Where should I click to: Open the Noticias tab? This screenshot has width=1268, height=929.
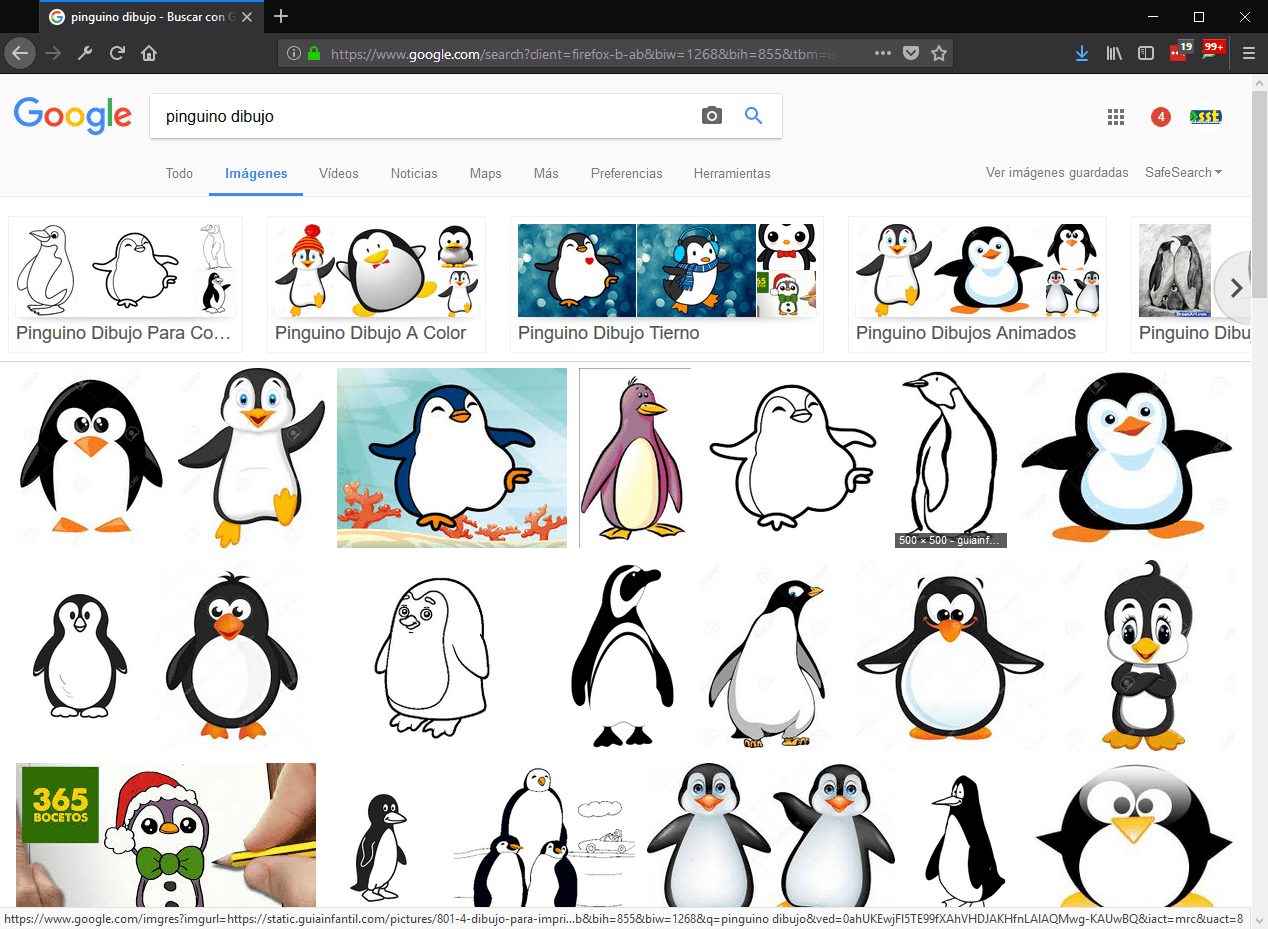tap(414, 173)
